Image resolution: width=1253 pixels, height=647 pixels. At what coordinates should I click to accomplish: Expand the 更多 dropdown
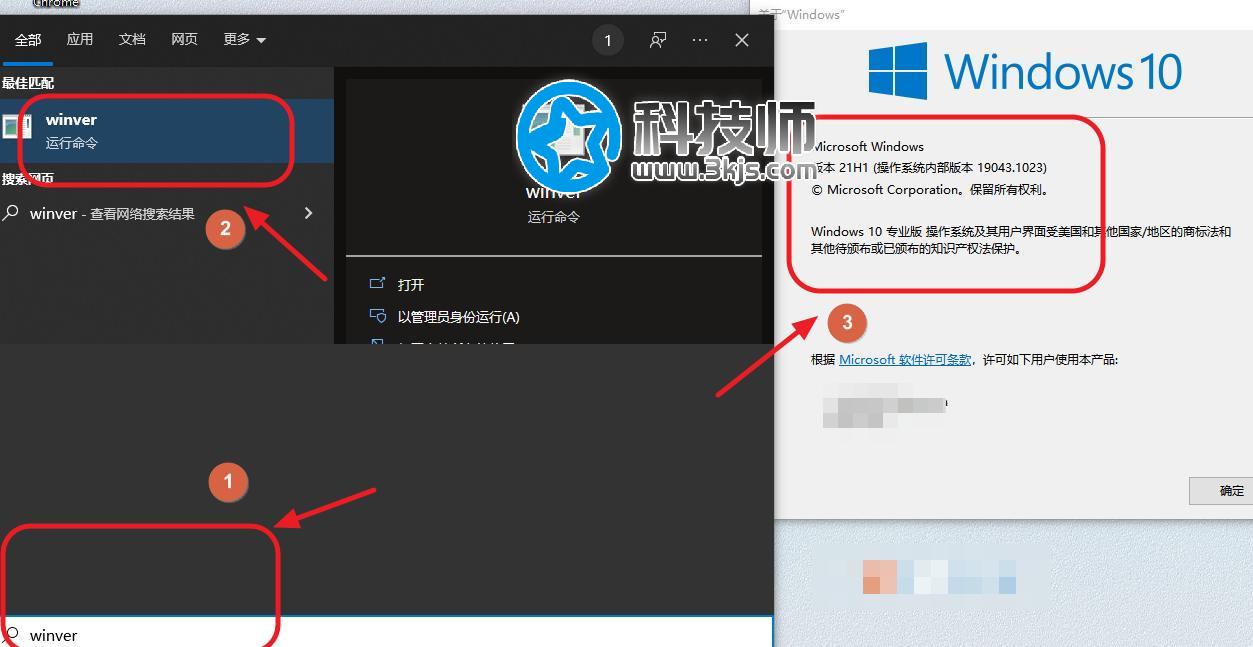[x=245, y=39]
